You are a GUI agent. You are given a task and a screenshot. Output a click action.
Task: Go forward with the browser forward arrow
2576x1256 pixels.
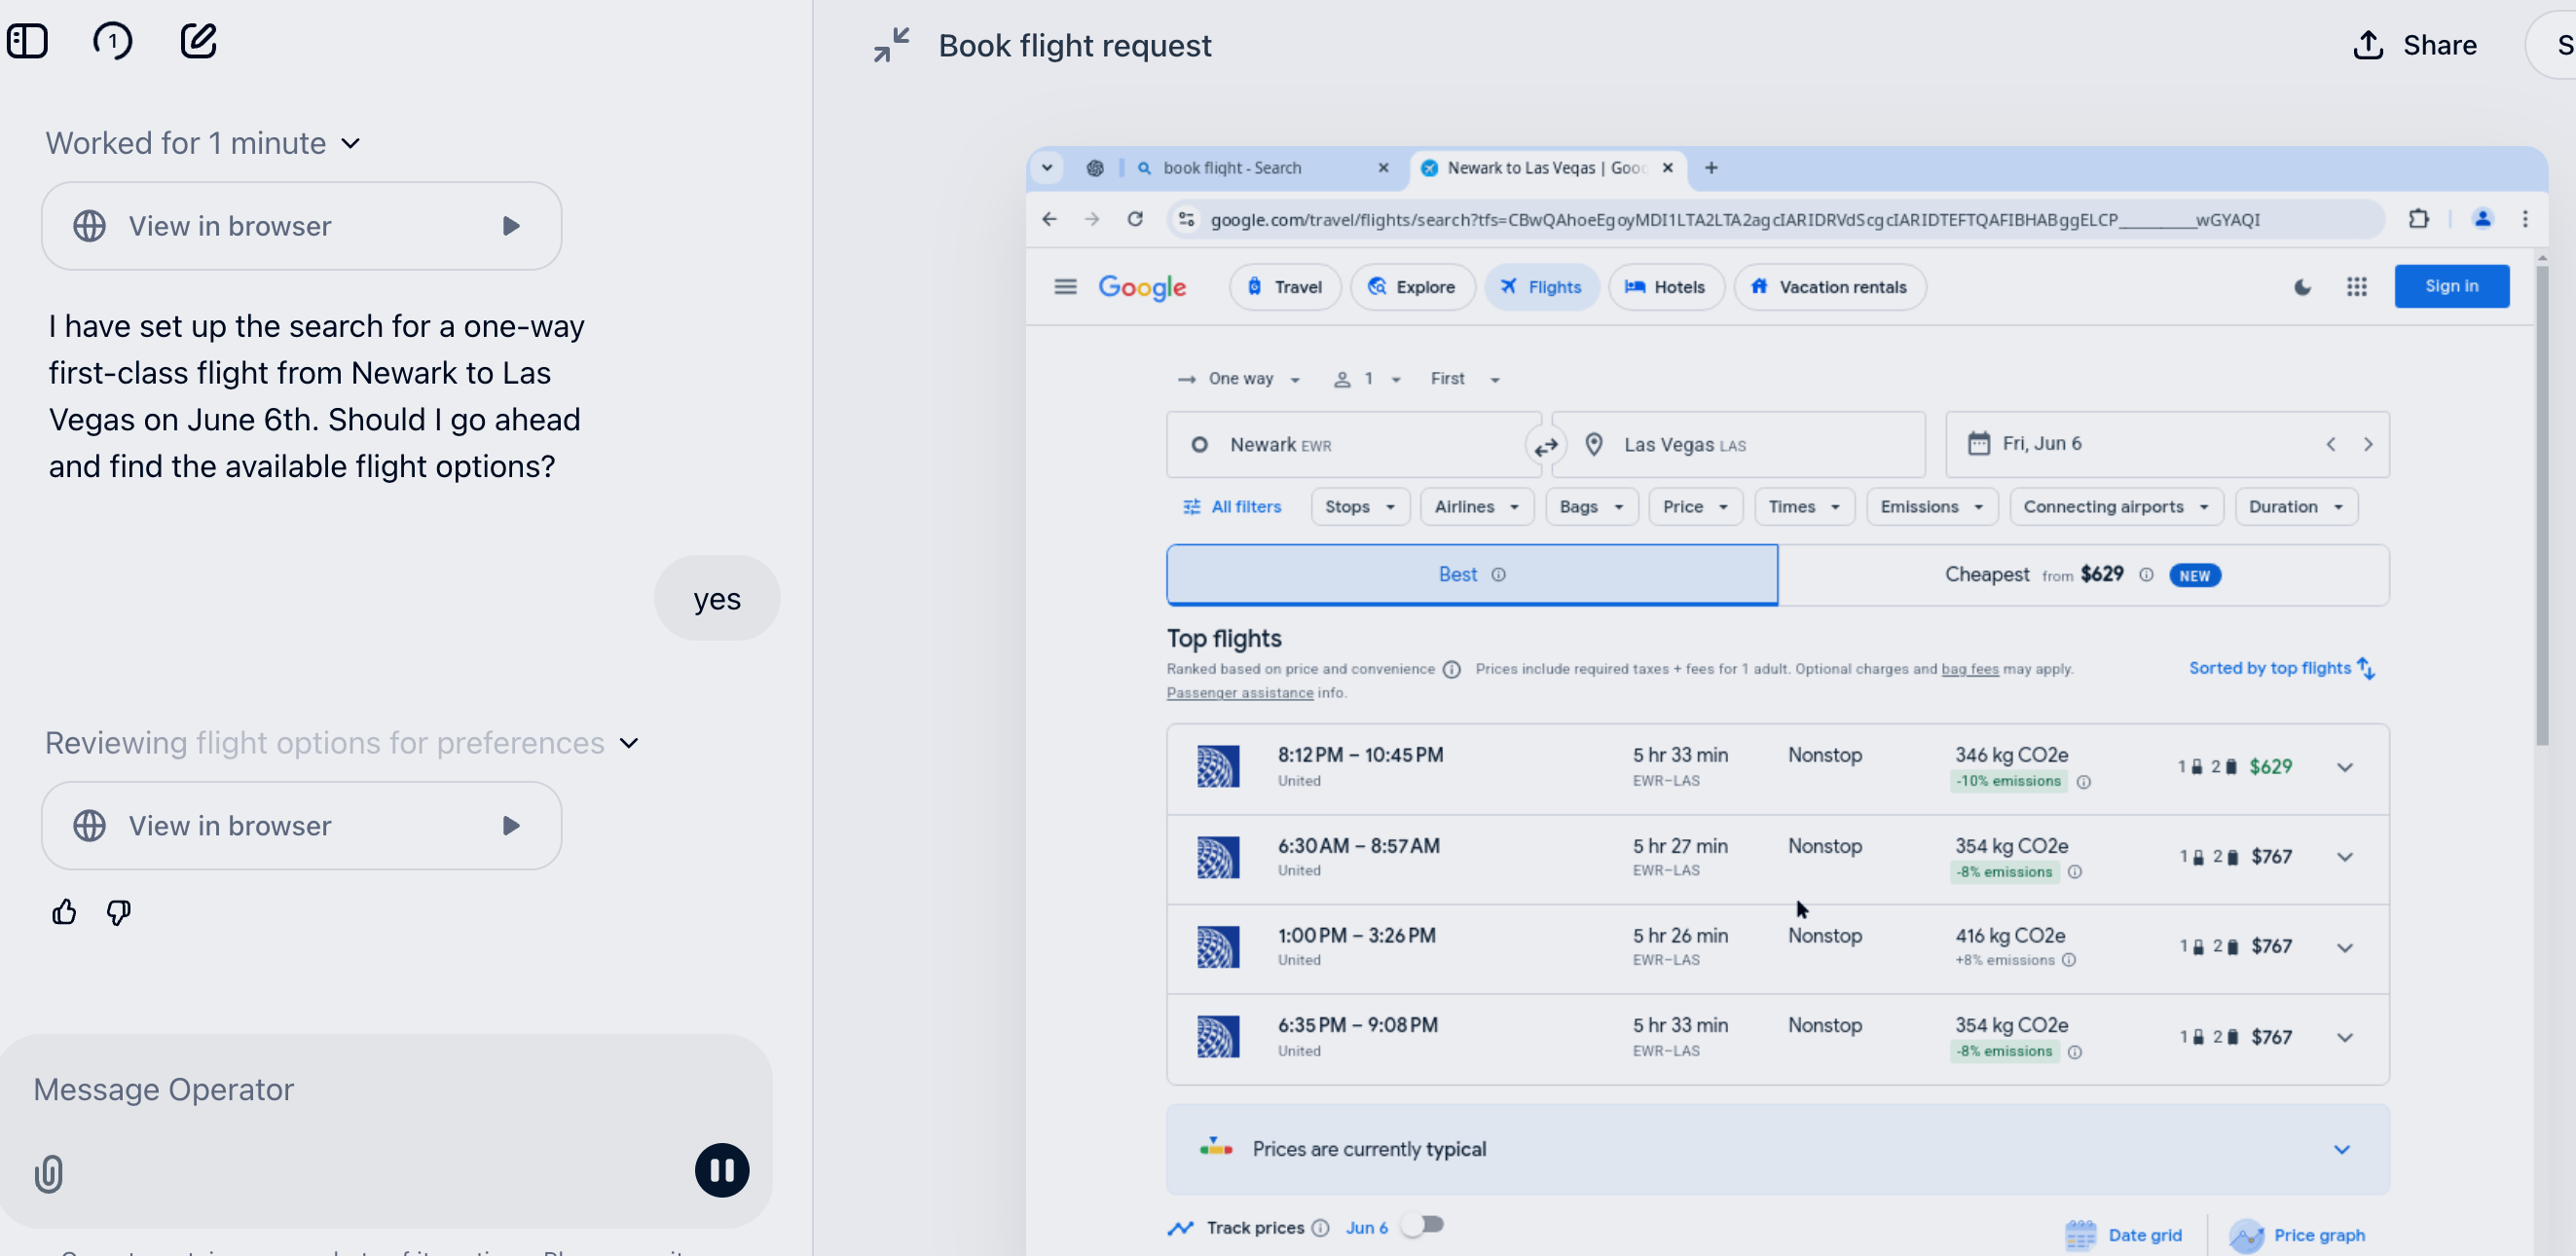coord(1092,219)
